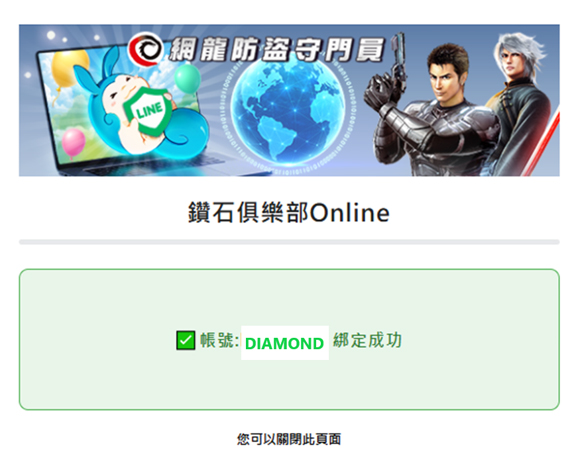Viewport: 579px width, 457px height.
Task: Click the banner title 網龍防盜守門員
Action: 277,49
